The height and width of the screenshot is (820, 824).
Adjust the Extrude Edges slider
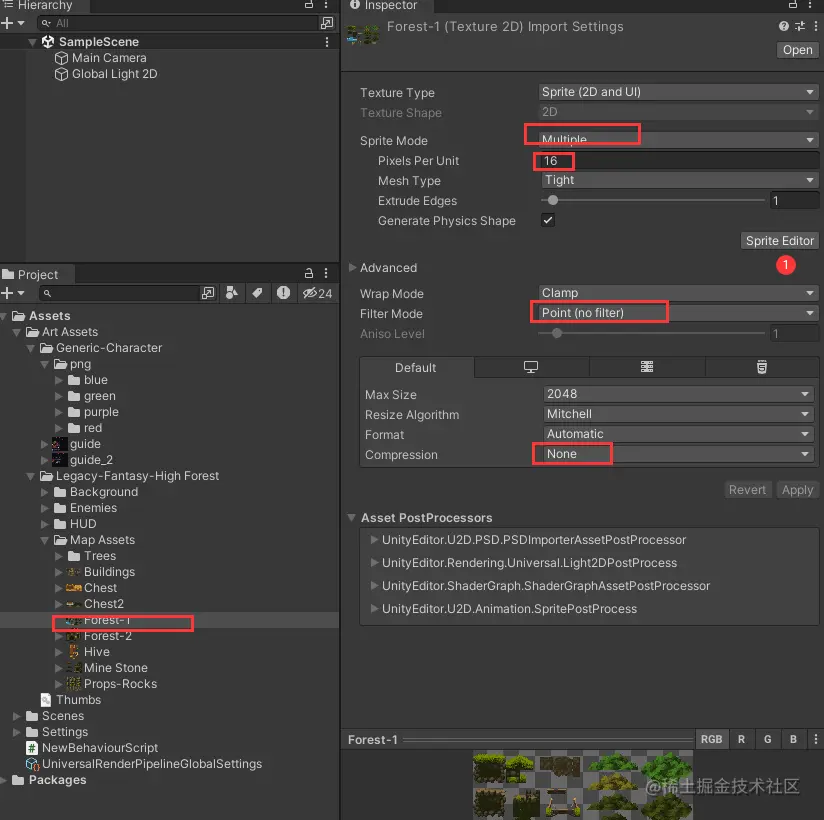click(553, 200)
